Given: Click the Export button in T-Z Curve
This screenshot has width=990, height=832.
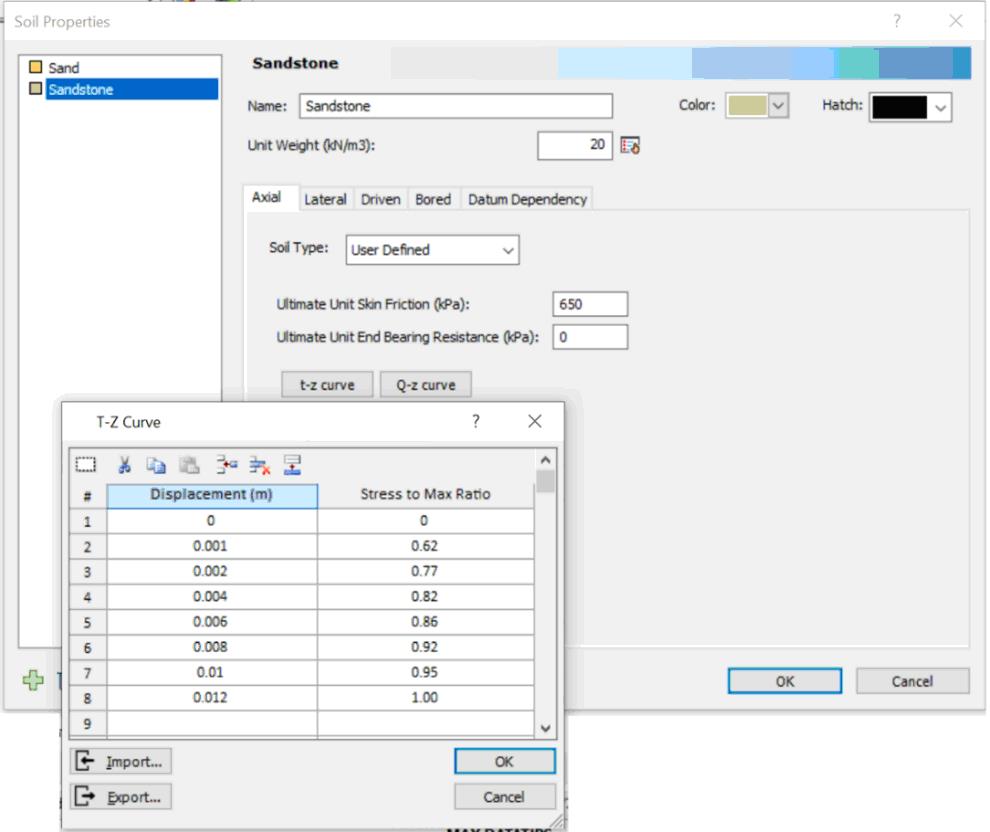Looking at the screenshot, I should 121,797.
